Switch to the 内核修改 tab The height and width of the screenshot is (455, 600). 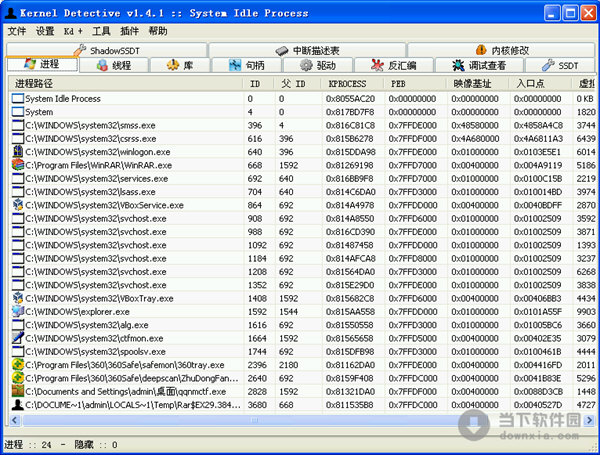pyautogui.click(x=501, y=50)
